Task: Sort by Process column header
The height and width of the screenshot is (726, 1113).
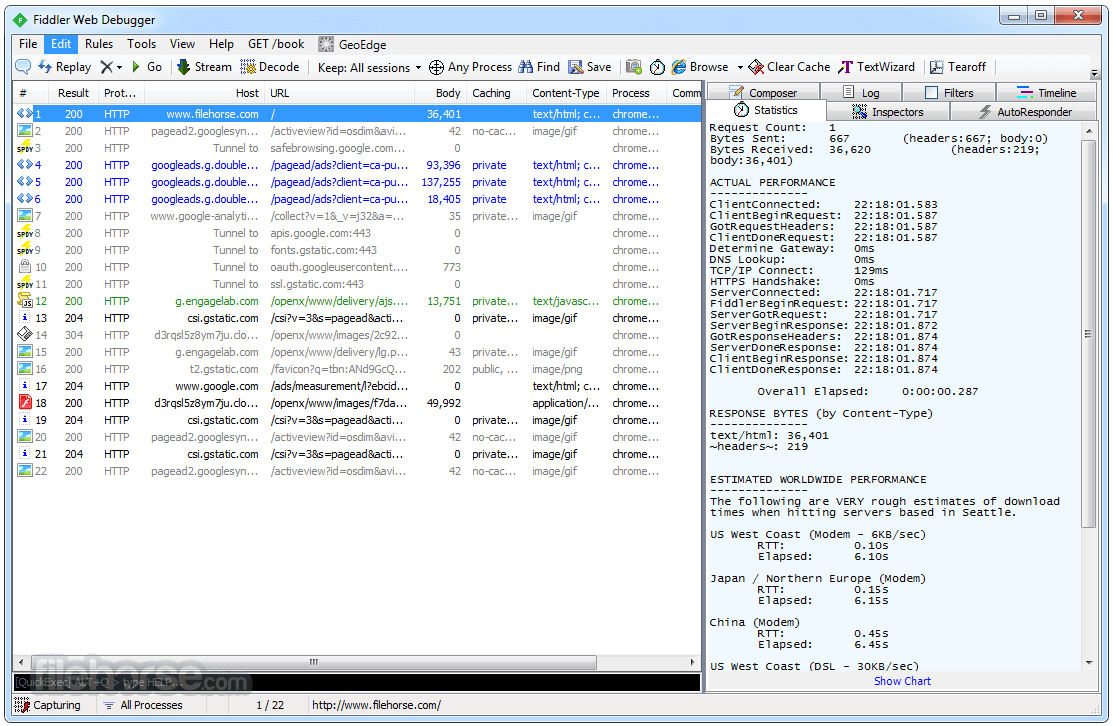Action: (x=636, y=93)
